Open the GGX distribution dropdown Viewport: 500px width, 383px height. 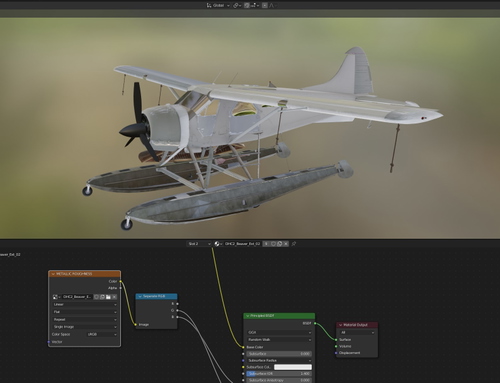(x=279, y=332)
